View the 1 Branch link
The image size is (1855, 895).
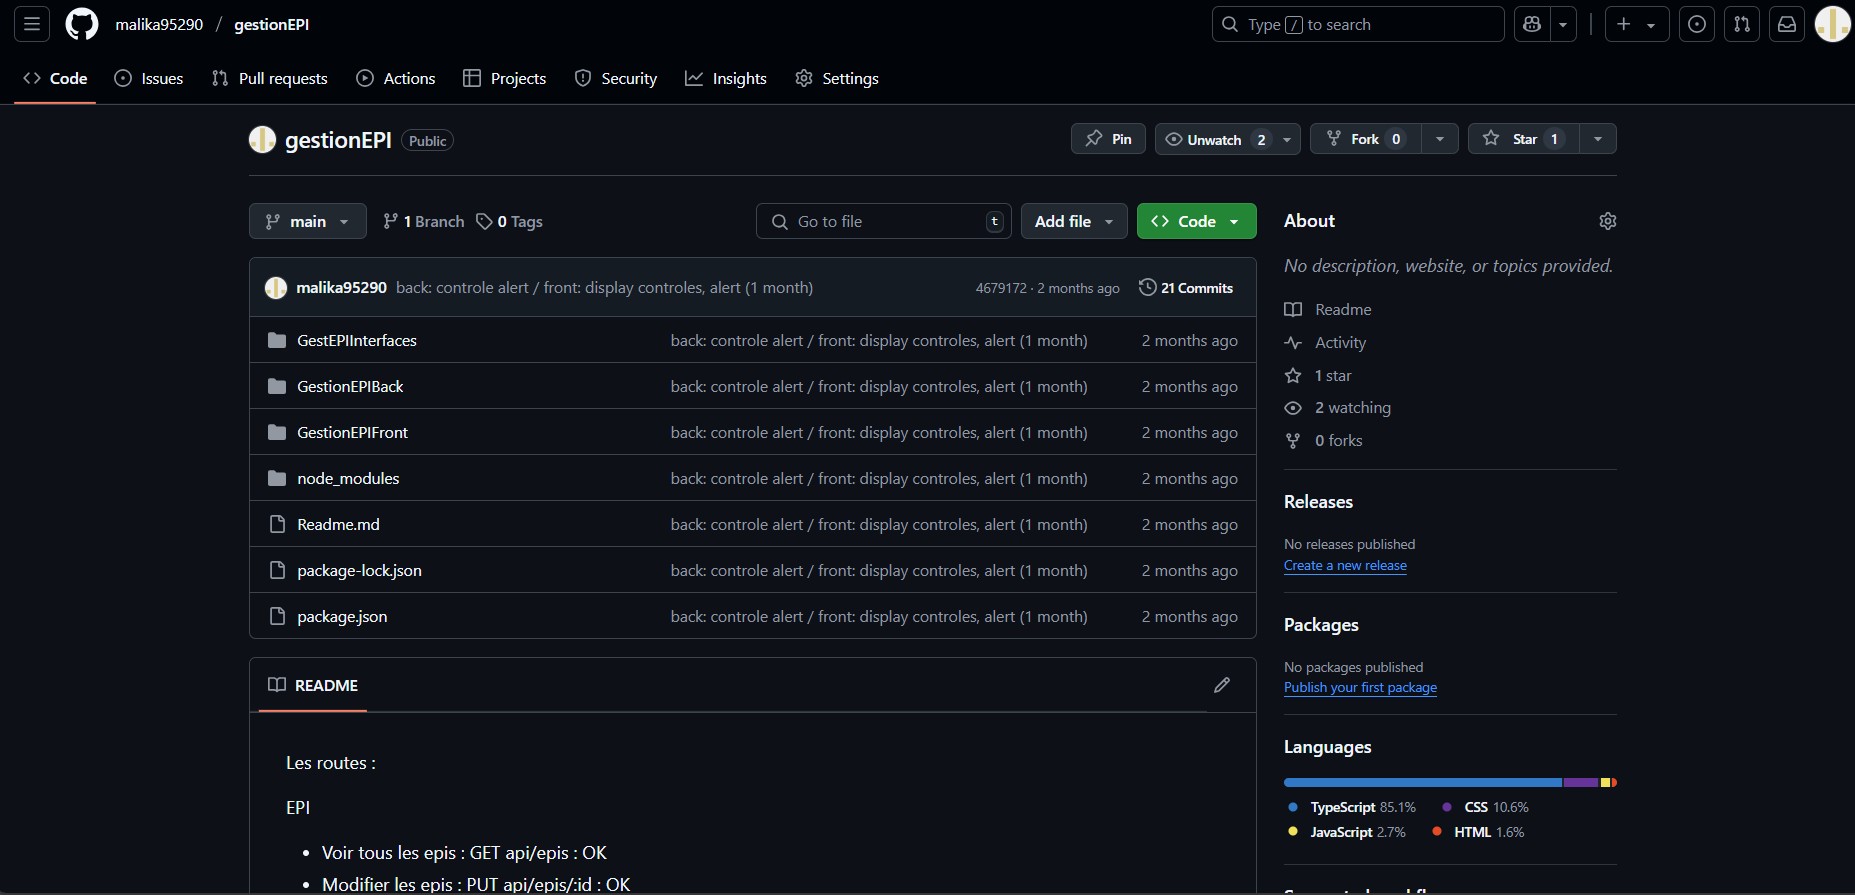click(x=424, y=221)
